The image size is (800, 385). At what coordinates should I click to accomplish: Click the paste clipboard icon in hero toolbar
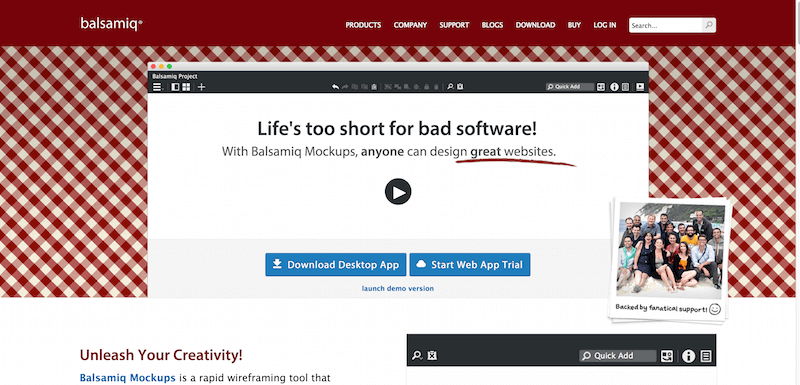pyautogui.click(x=374, y=87)
